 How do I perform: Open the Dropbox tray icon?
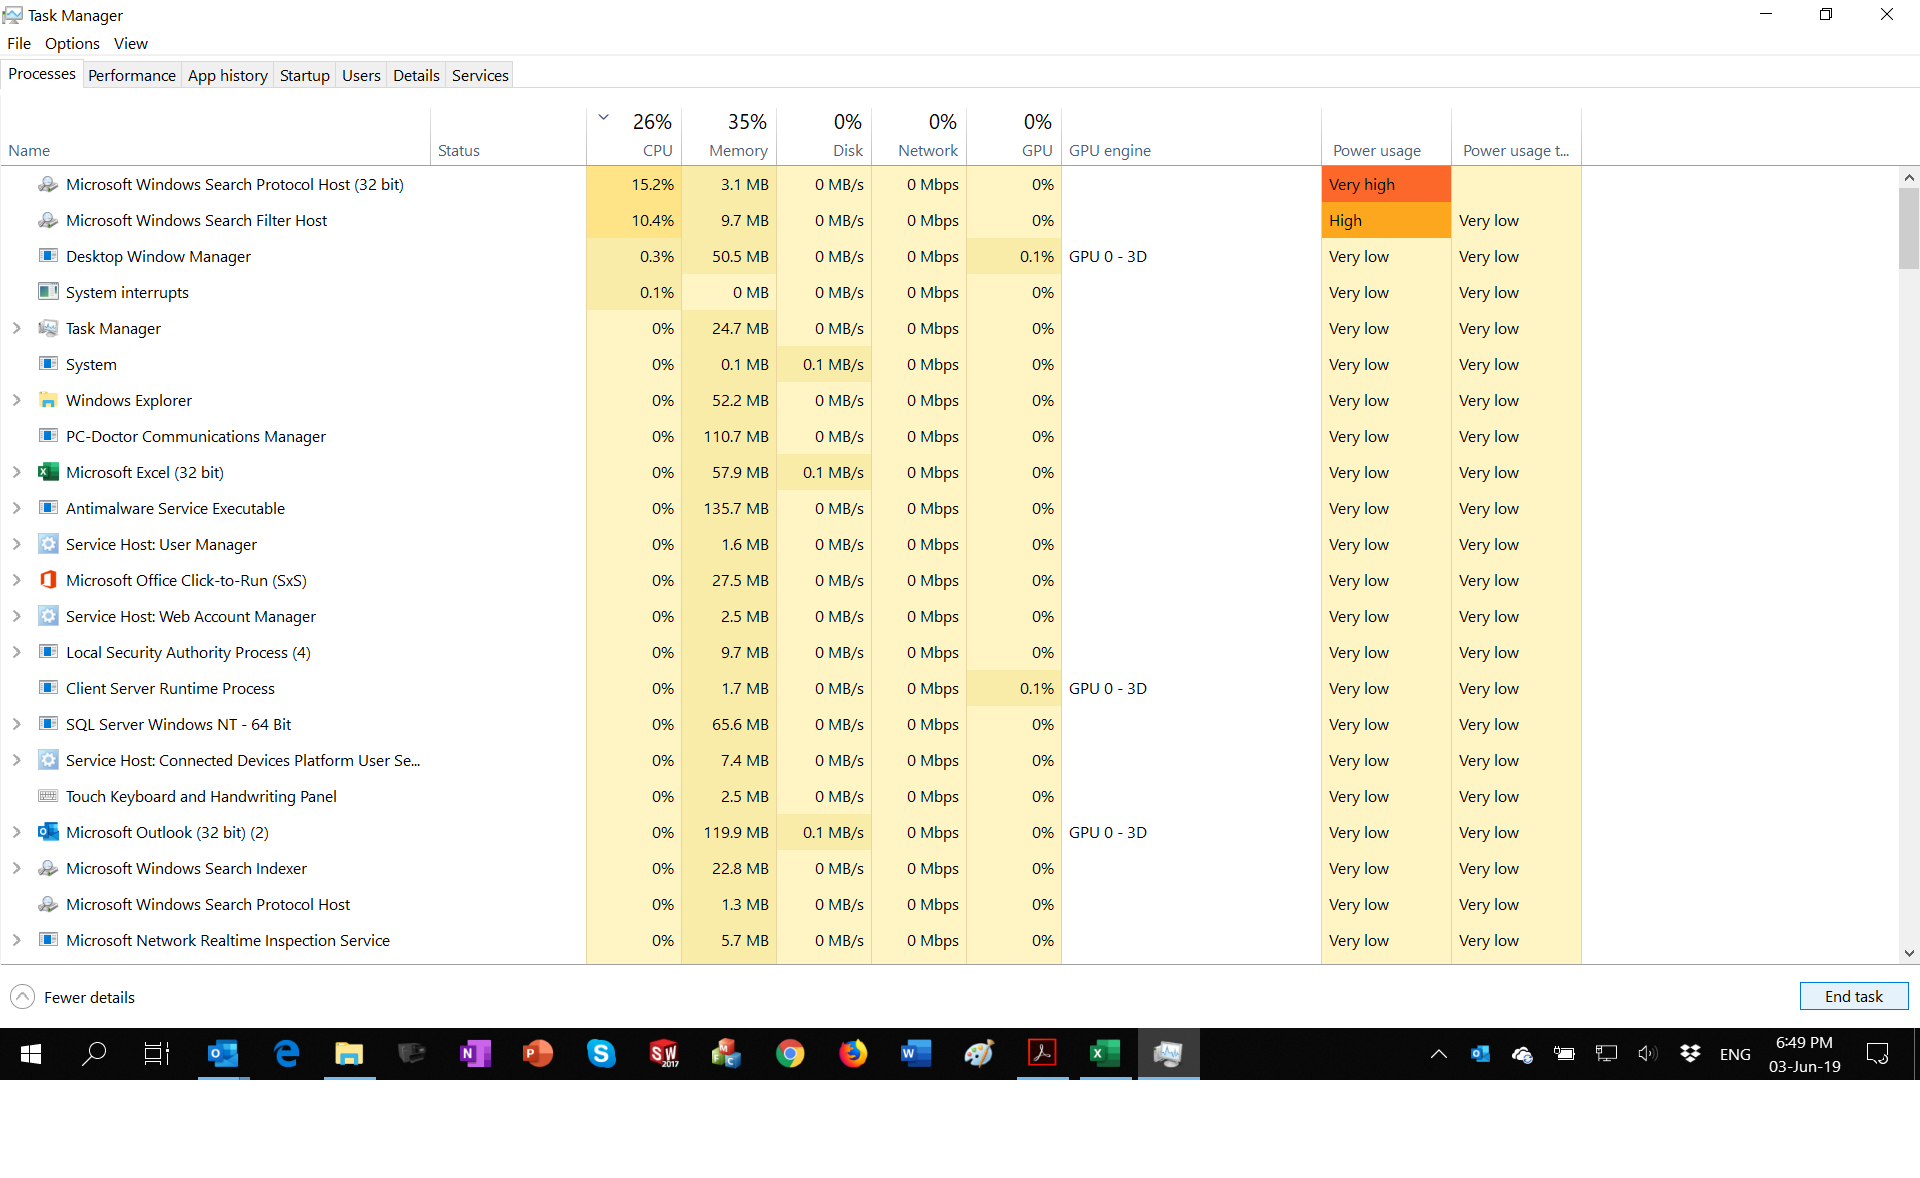click(1690, 1053)
